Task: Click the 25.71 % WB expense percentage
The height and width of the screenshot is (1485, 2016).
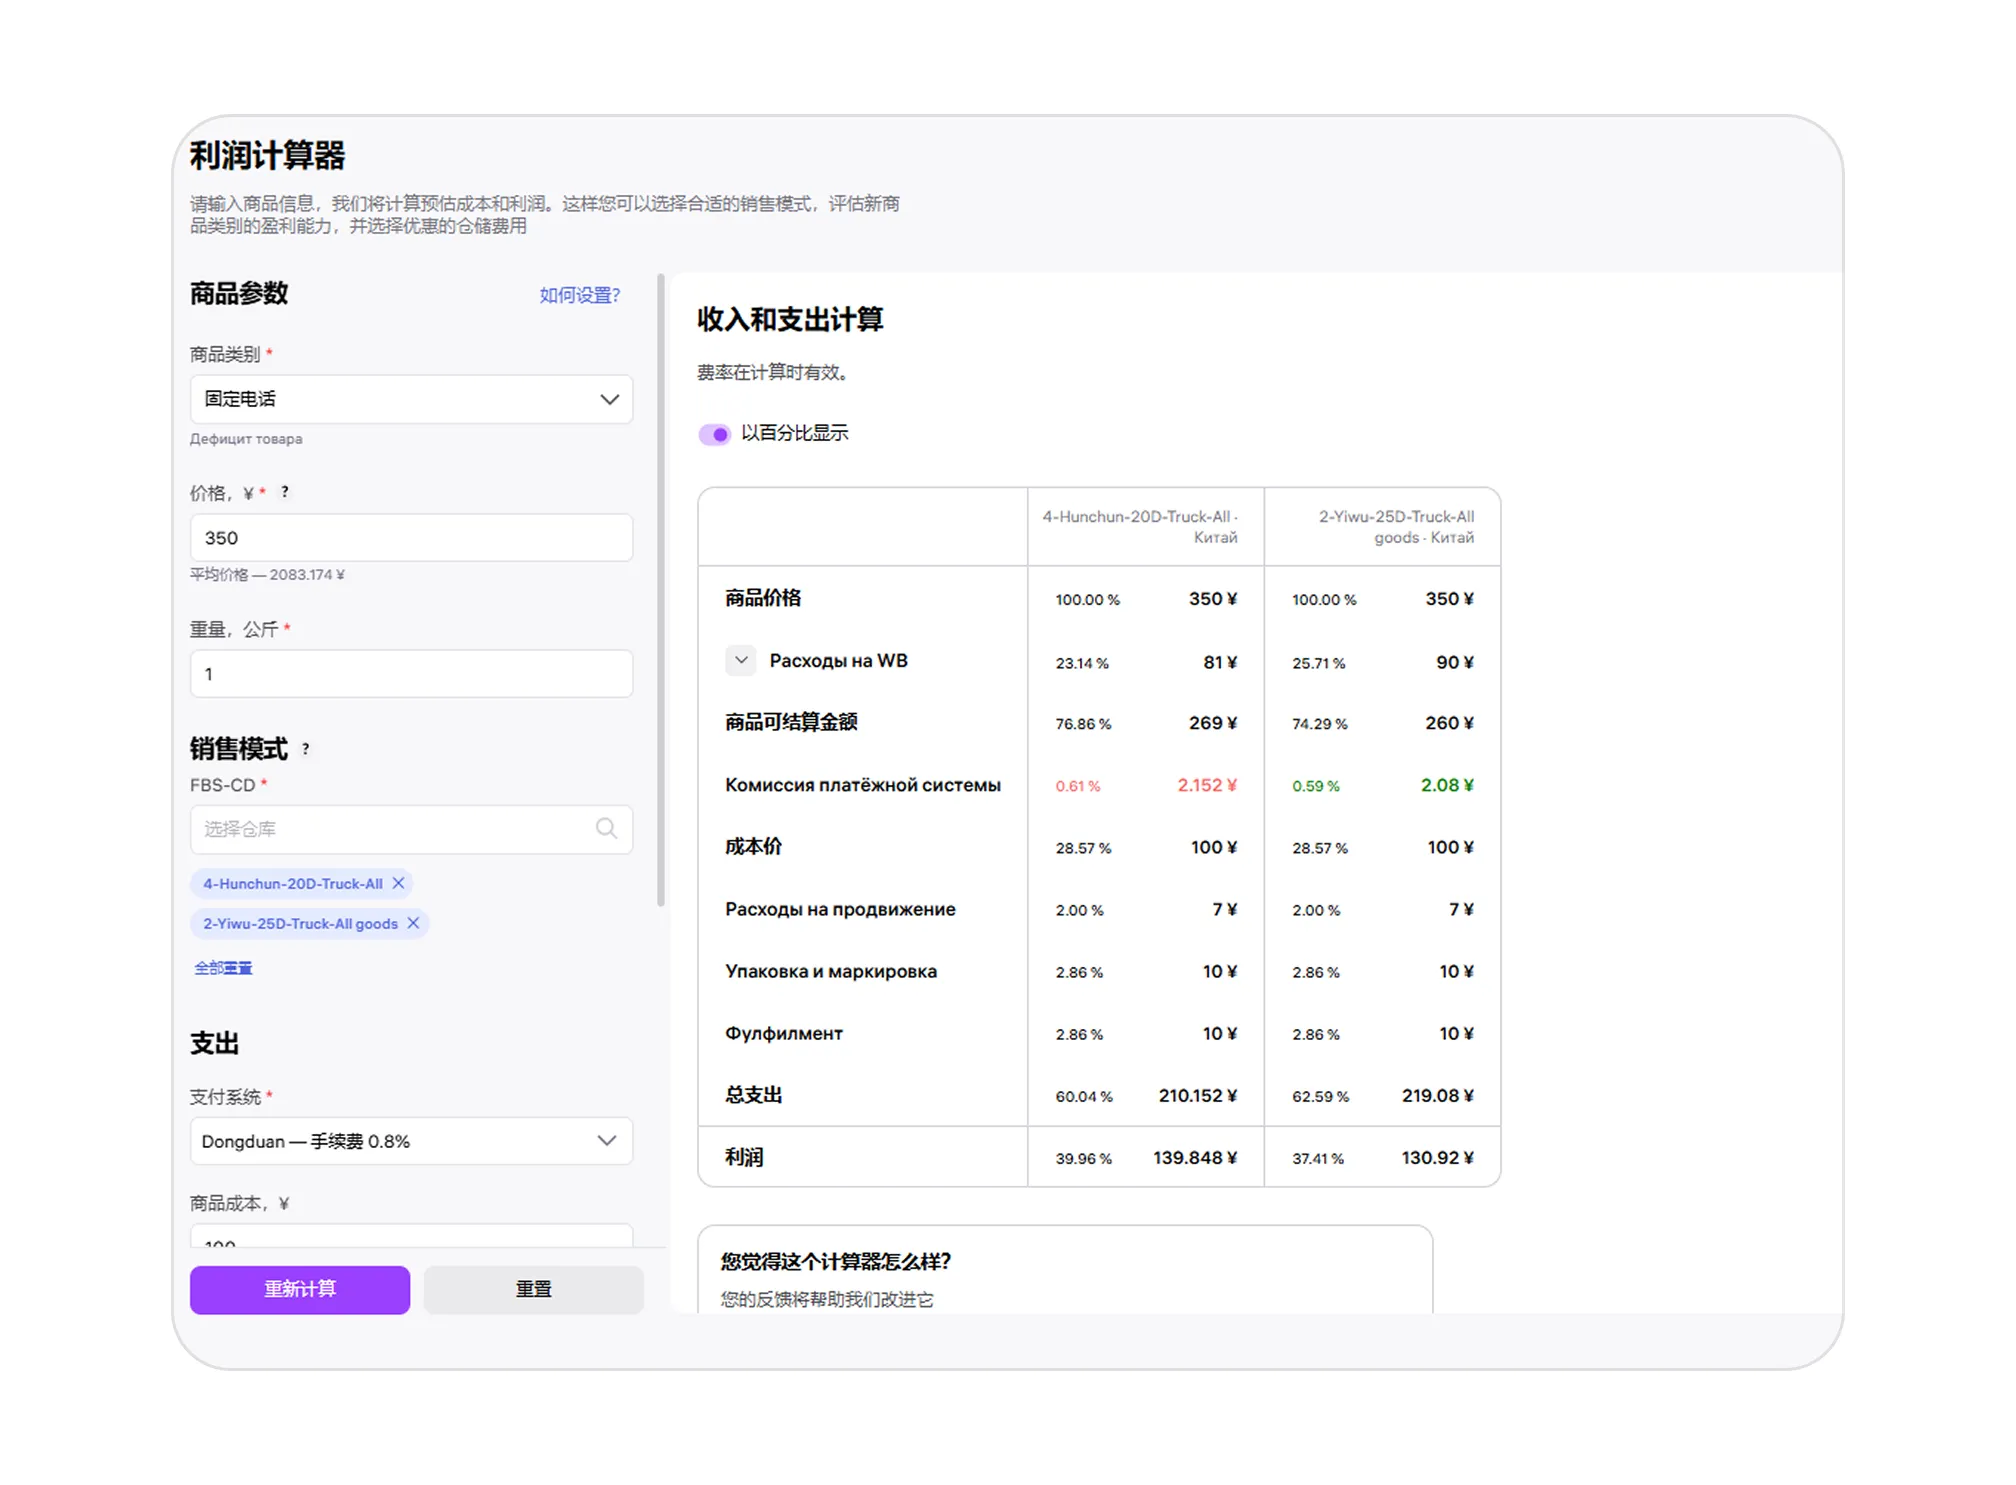Action: (x=1319, y=664)
